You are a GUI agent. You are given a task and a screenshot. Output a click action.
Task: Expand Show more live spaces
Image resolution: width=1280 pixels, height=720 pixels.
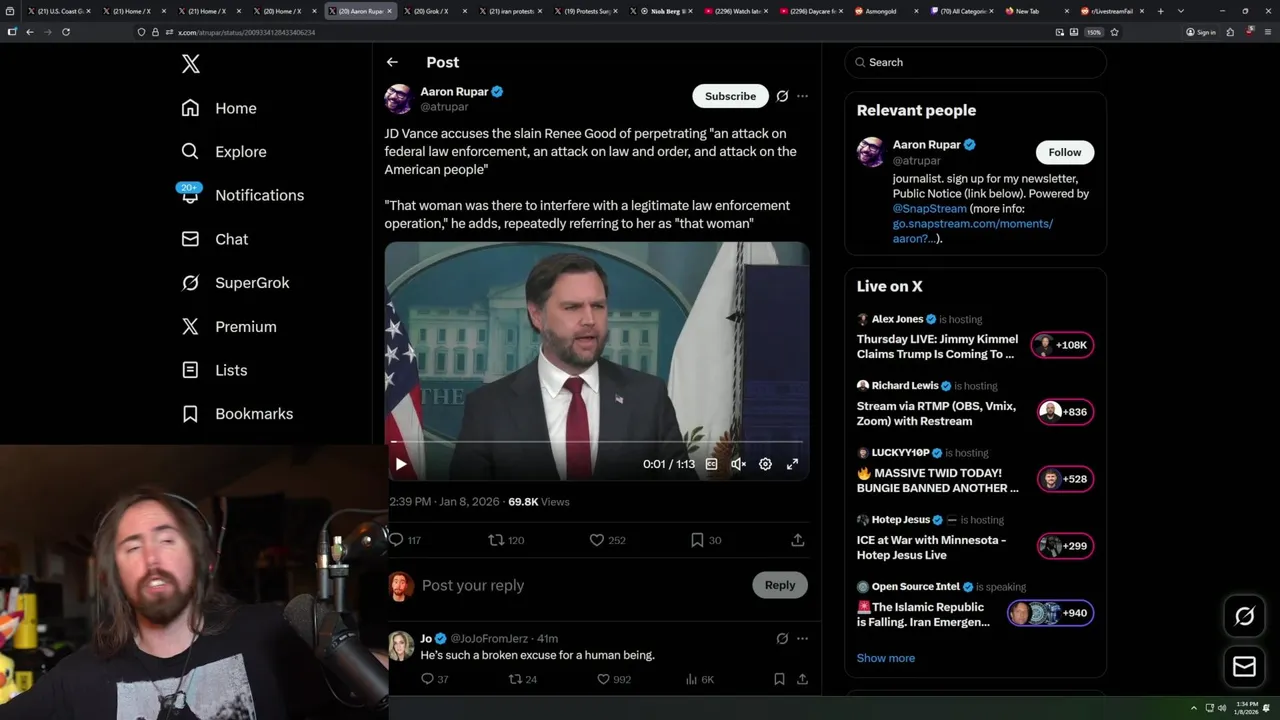click(x=885, y=658)
